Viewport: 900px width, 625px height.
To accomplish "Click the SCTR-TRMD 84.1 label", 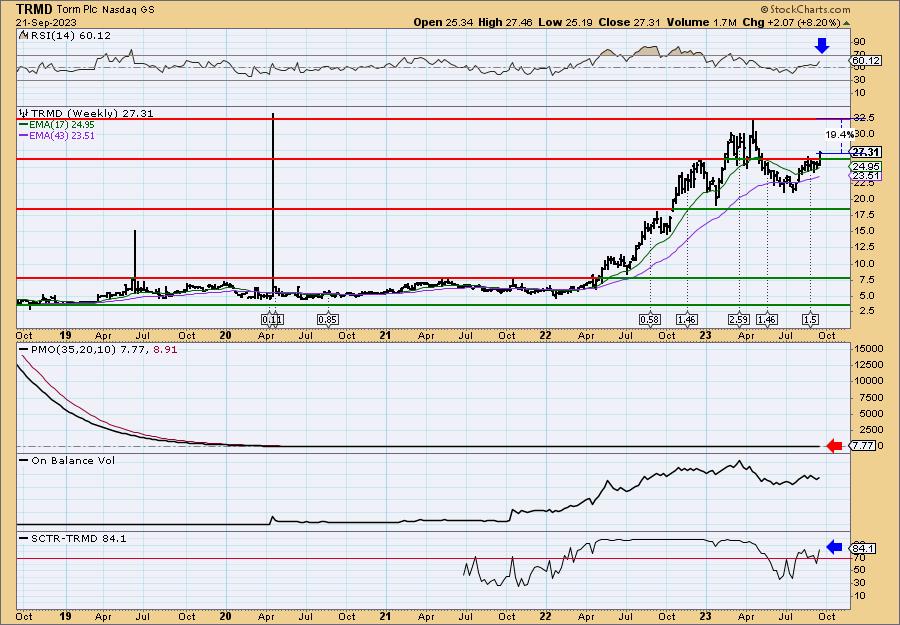I will tap(78, 538).
